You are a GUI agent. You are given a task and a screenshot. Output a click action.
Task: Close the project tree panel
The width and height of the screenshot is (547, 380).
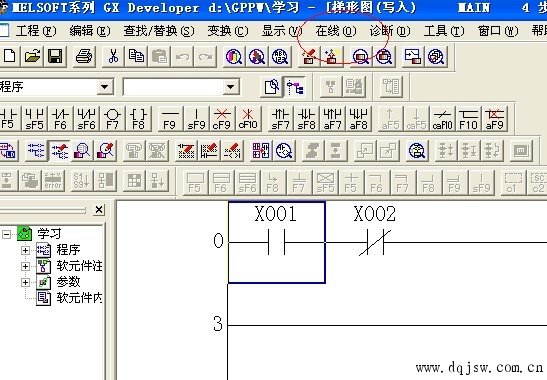99,210
